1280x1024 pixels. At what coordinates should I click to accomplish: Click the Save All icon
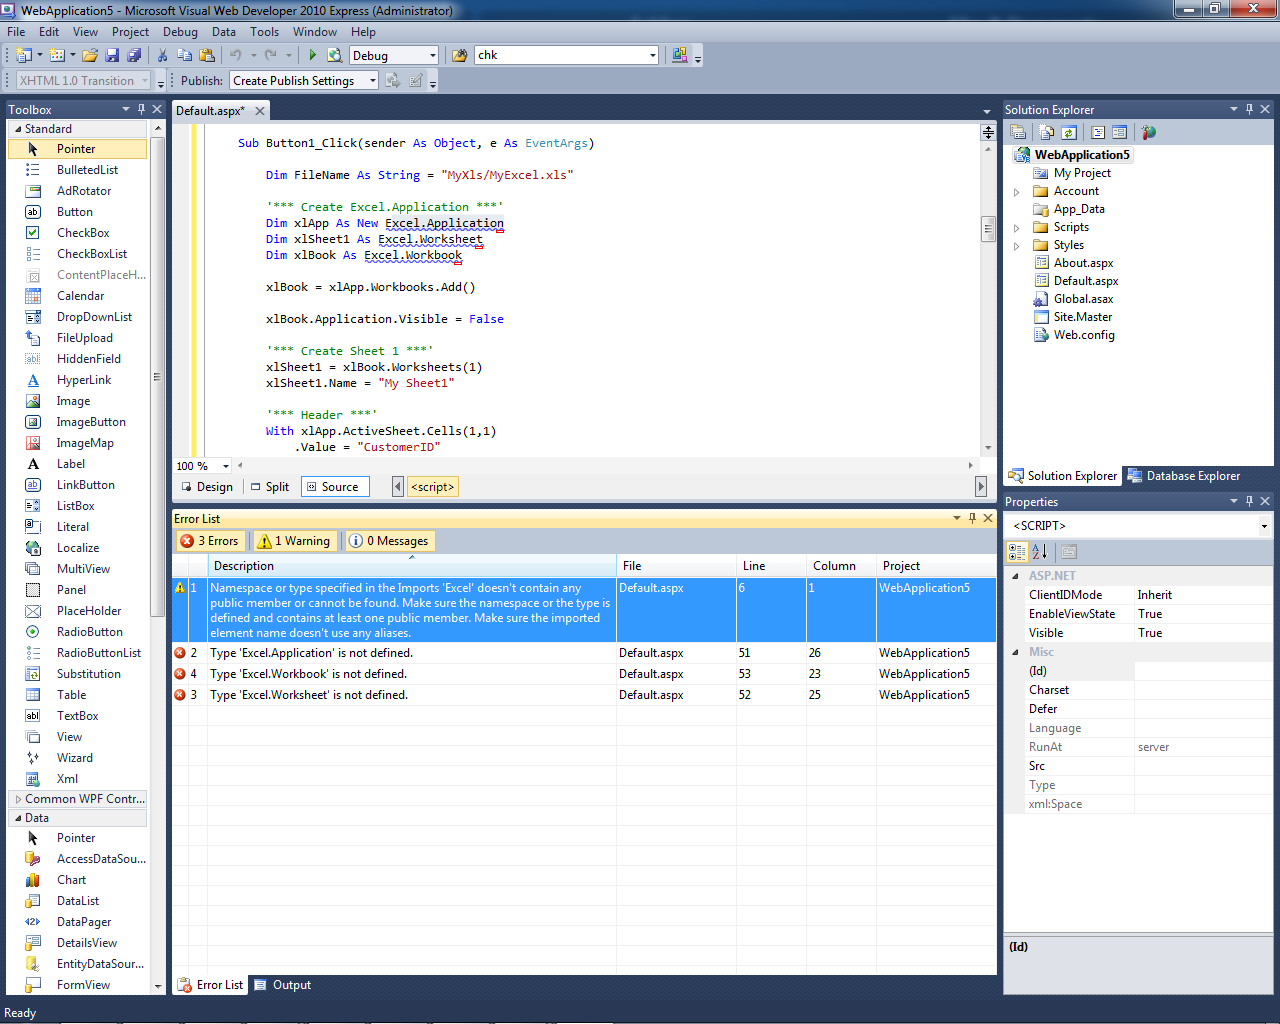134,55
